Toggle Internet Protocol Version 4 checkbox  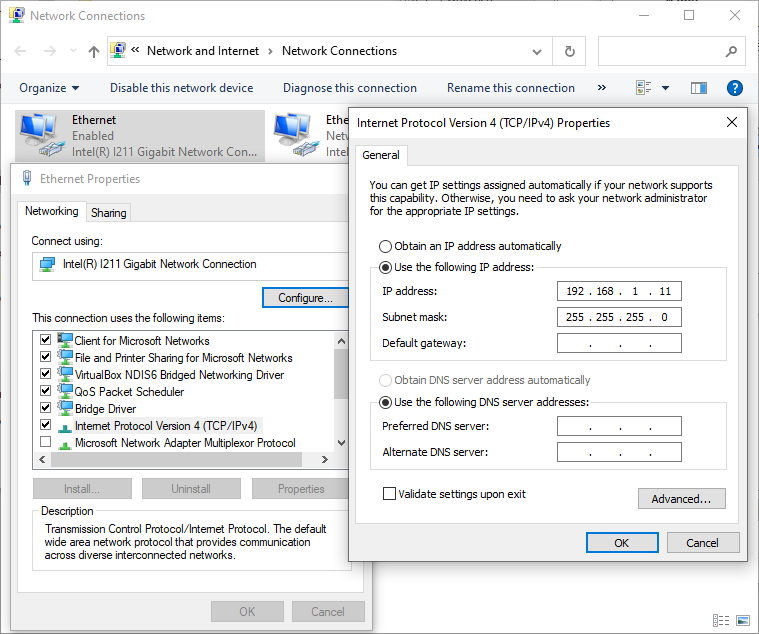click(46, 425)
